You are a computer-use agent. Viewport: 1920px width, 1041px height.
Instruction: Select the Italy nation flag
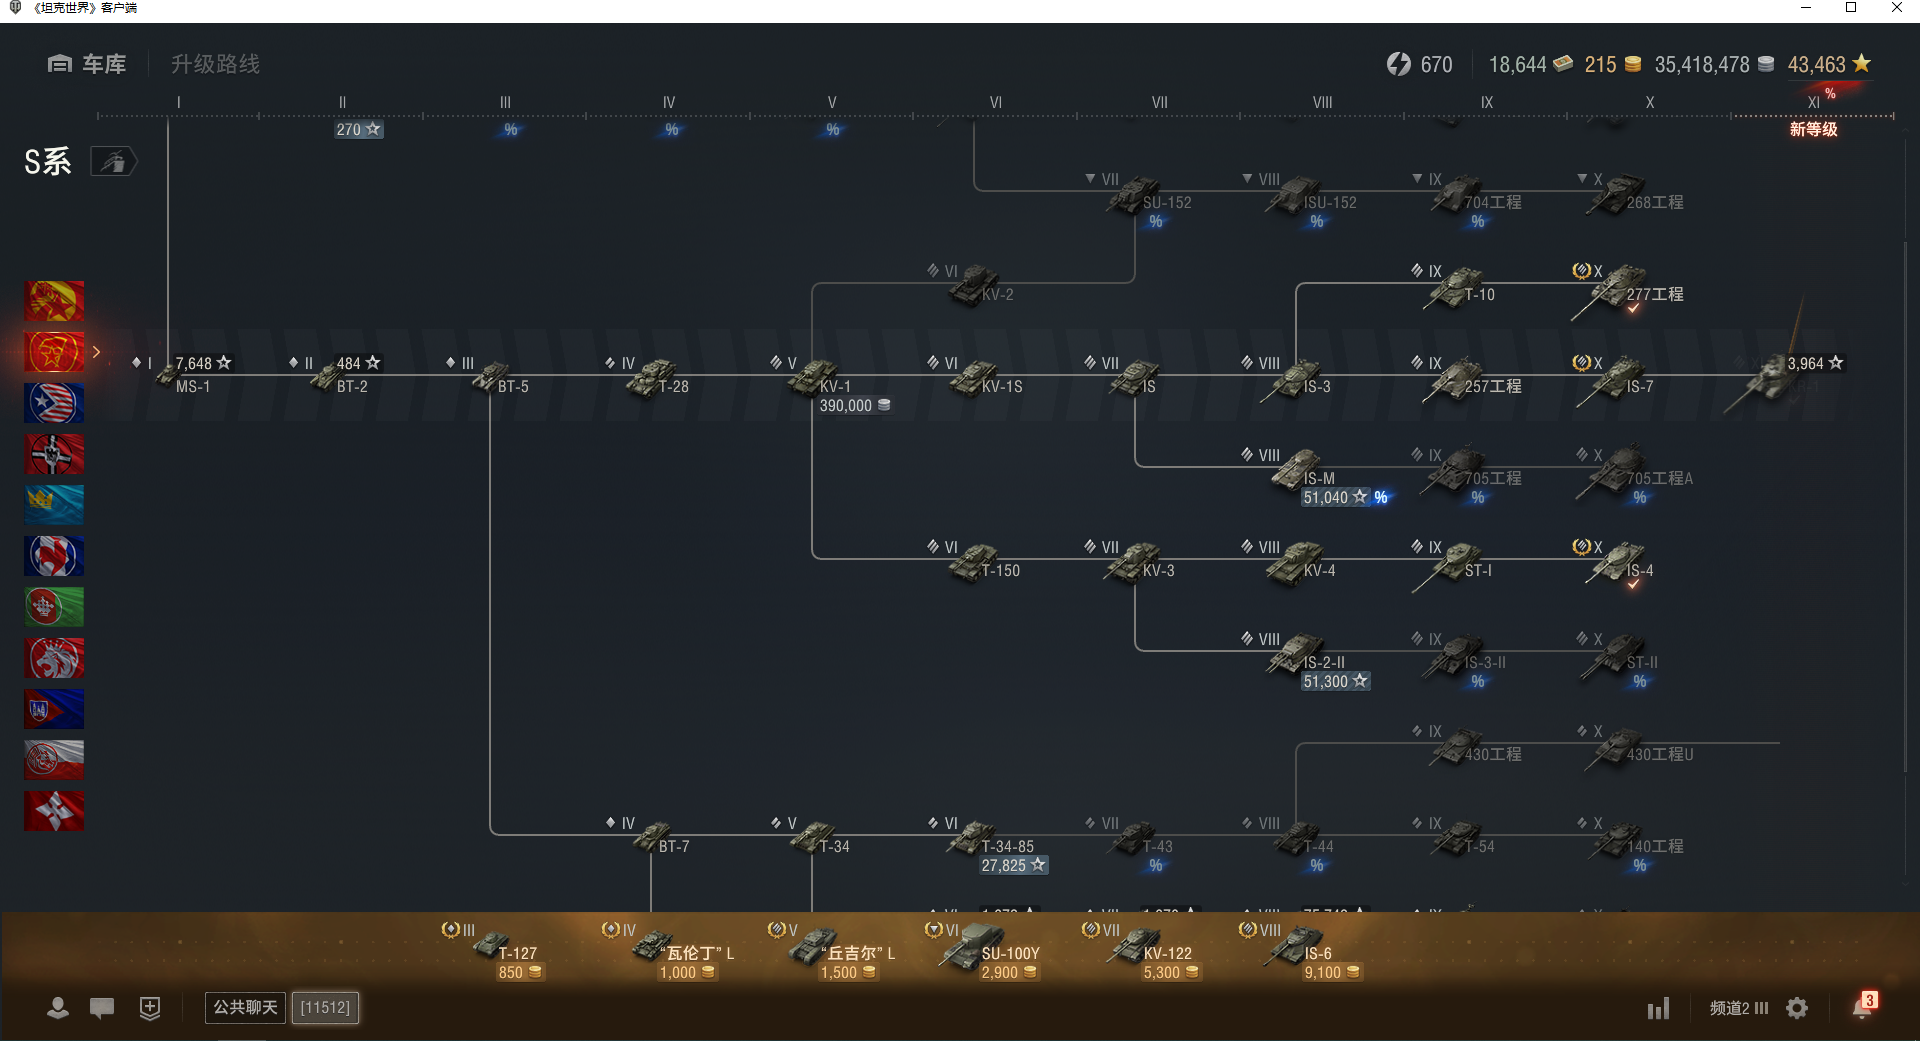click(x=54, y=607)
